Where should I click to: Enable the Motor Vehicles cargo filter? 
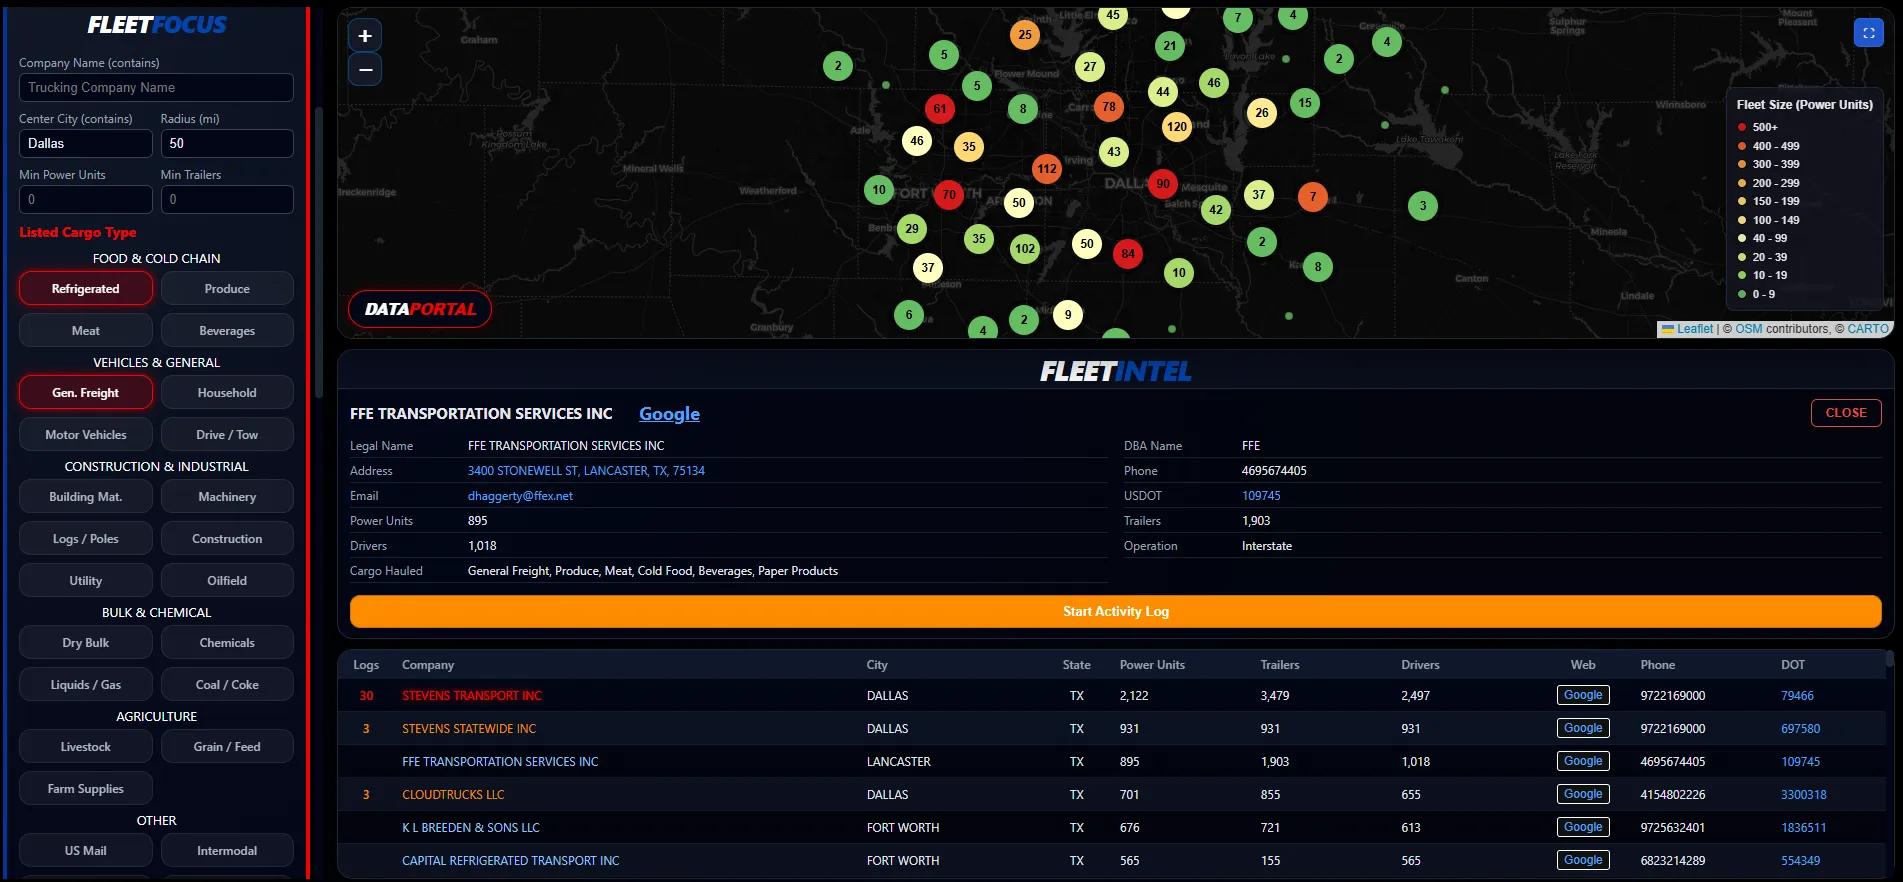[x=86, y=435]
